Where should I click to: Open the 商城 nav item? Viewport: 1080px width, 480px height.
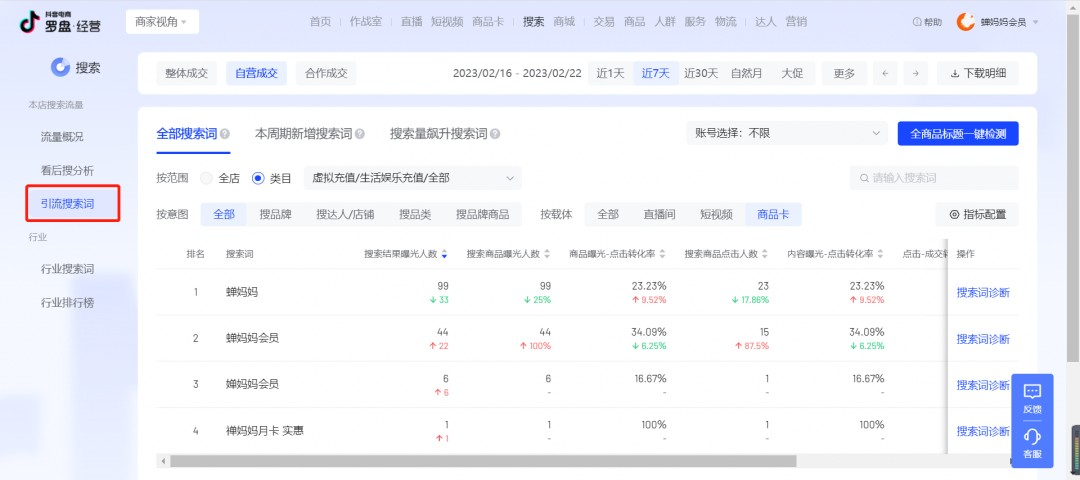pos(563,22)
